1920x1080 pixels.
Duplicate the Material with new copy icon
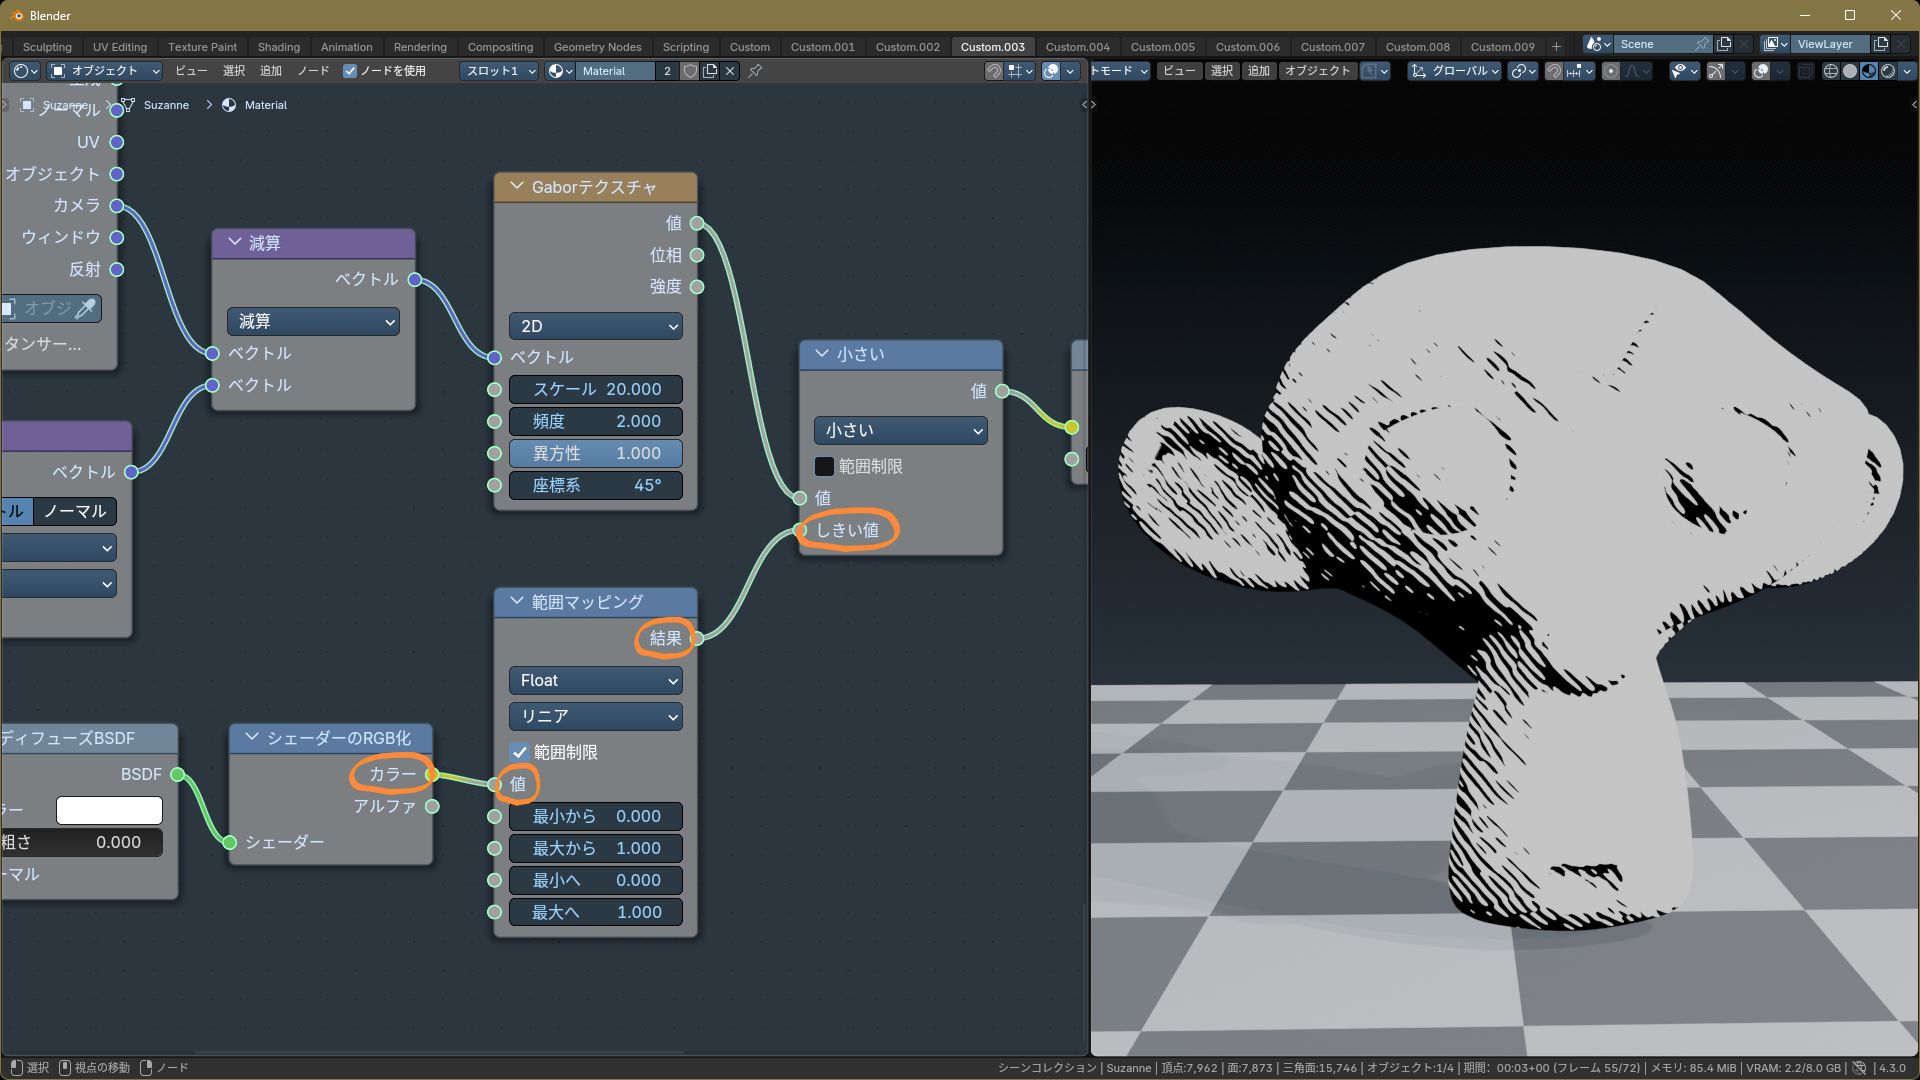pos(710,71)
